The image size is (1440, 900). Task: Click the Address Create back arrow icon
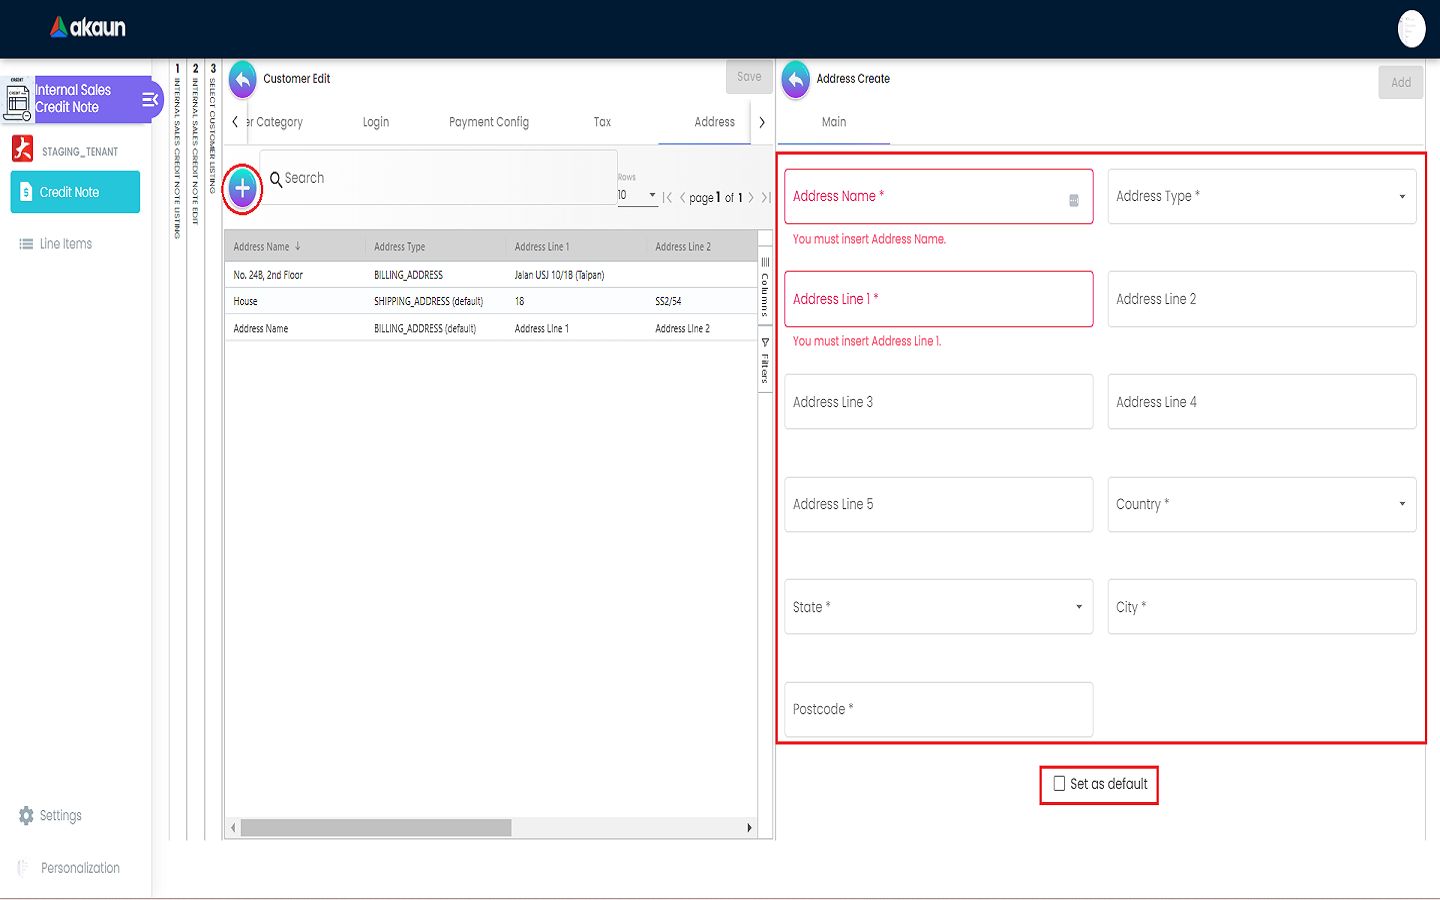pyautogui.click(x=796, y=79)
